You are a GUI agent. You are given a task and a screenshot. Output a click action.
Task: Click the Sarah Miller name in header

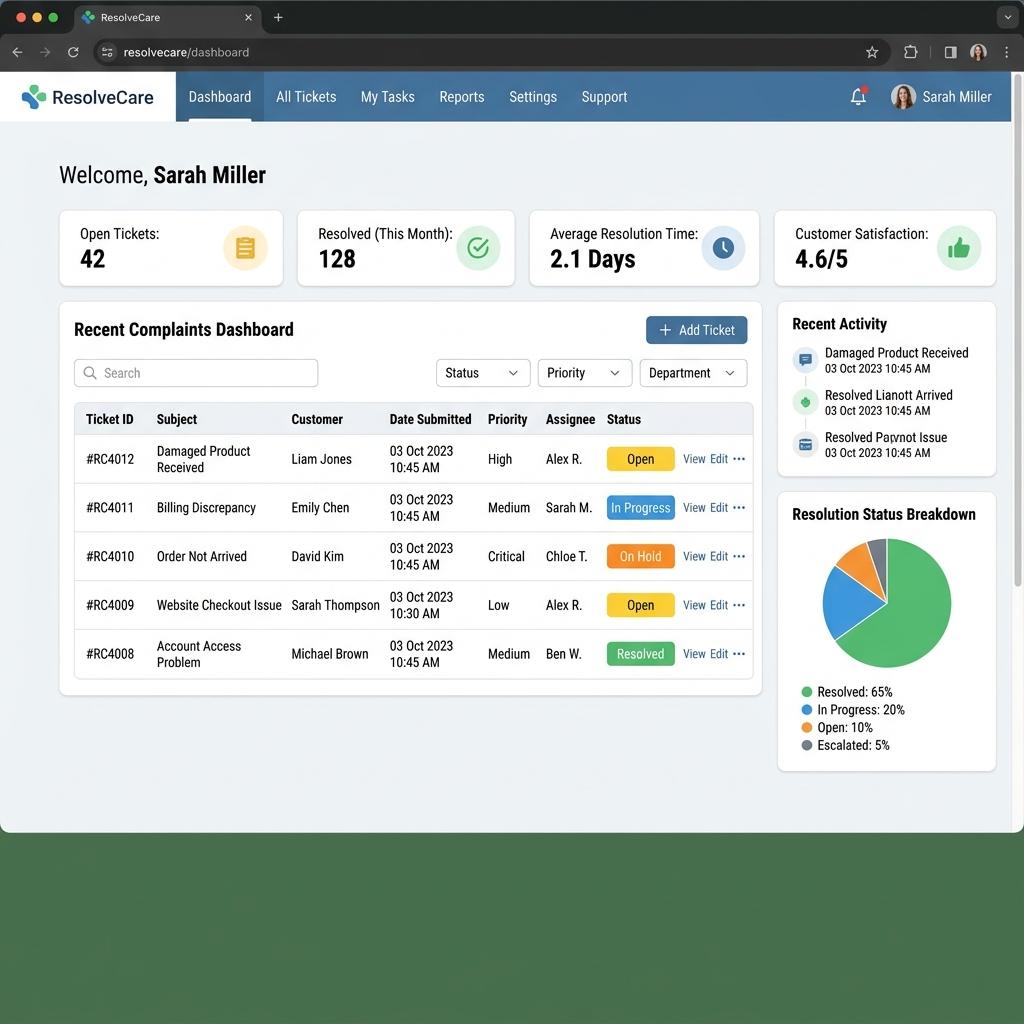click(x=957, y=97)
